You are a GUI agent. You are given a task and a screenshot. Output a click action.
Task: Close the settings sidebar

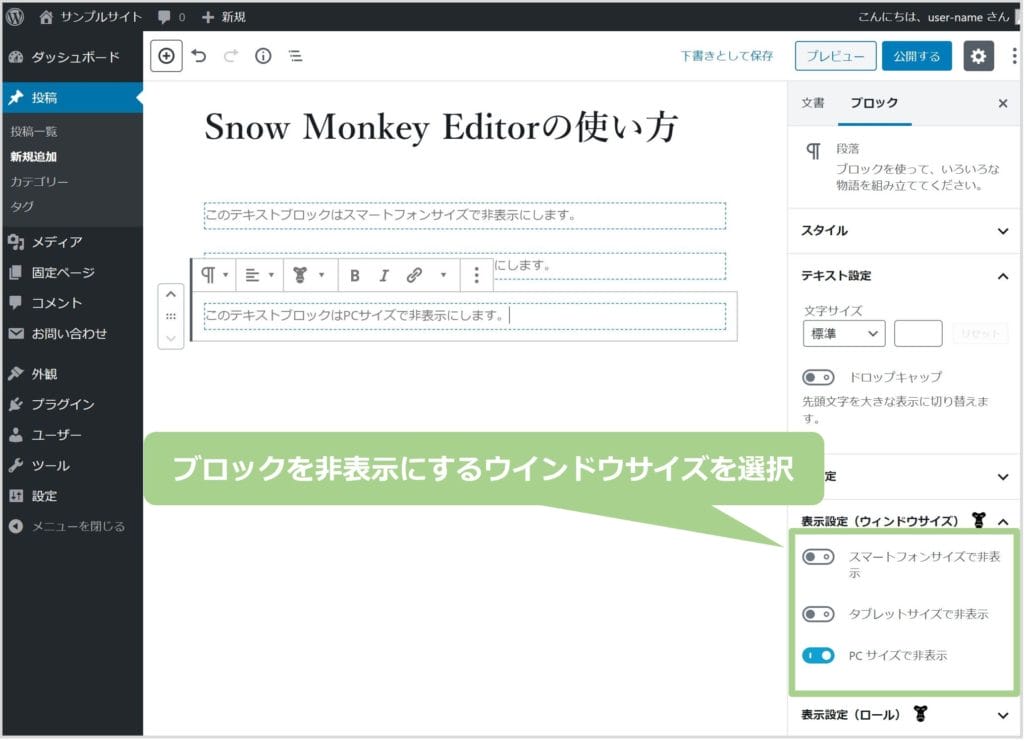1003,103
